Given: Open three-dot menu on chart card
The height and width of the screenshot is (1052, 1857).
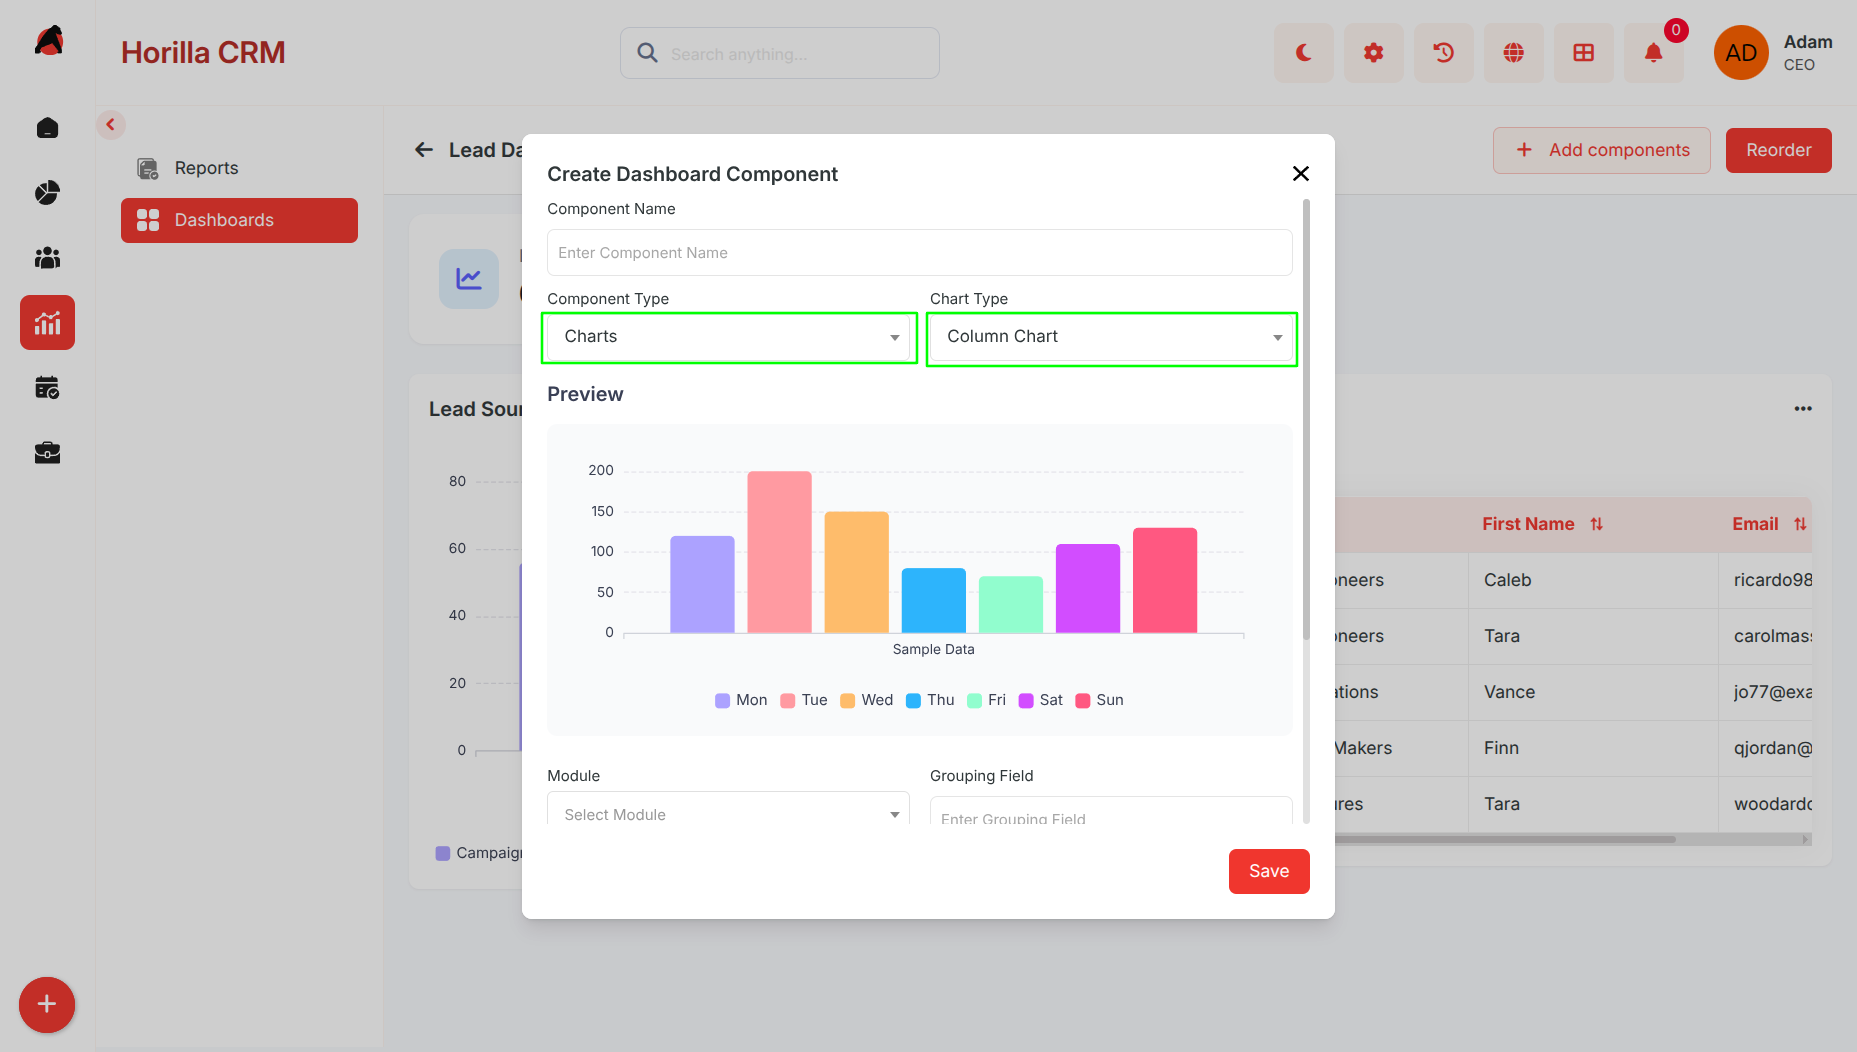Looking at the screenshot, I should (1803, 409).
